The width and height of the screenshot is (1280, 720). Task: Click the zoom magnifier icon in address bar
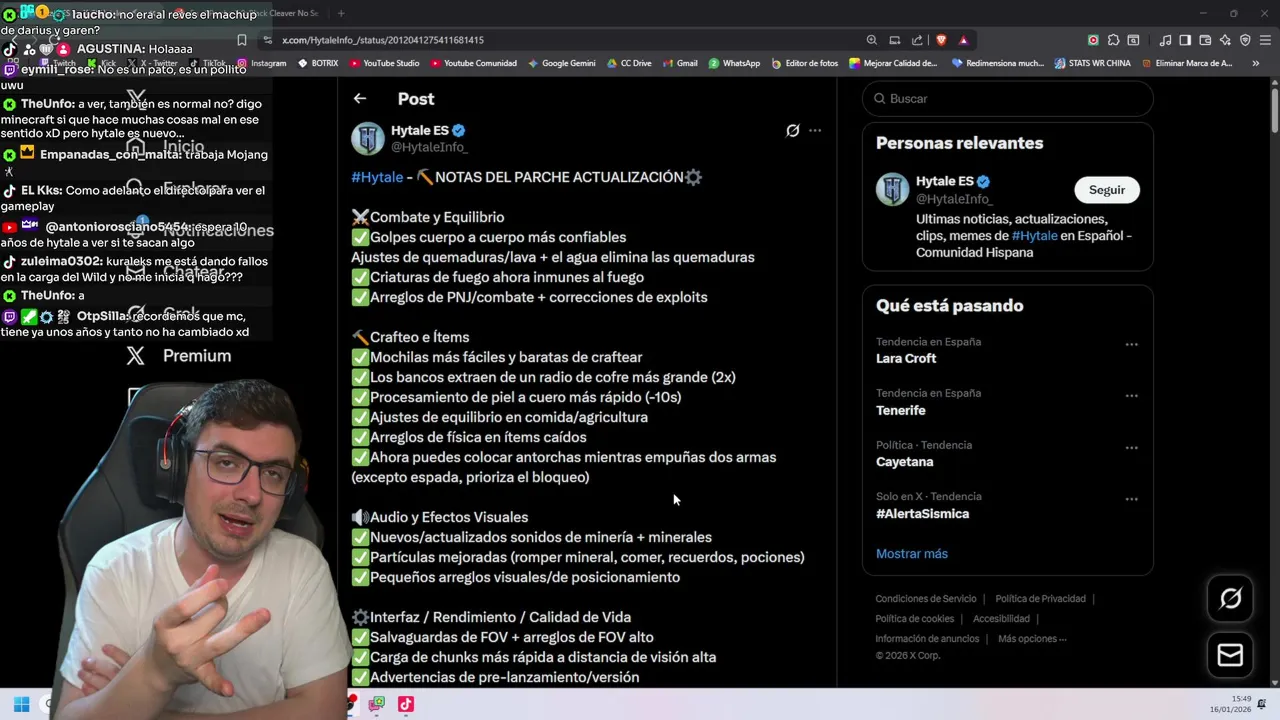click(x=872, y=40)
